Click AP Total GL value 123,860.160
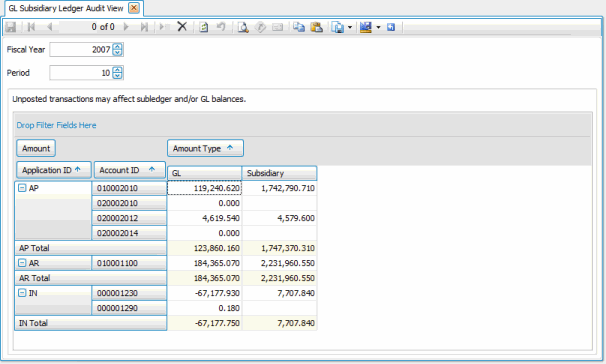Screen dimensions: 606x364 [x=204, y=248]
